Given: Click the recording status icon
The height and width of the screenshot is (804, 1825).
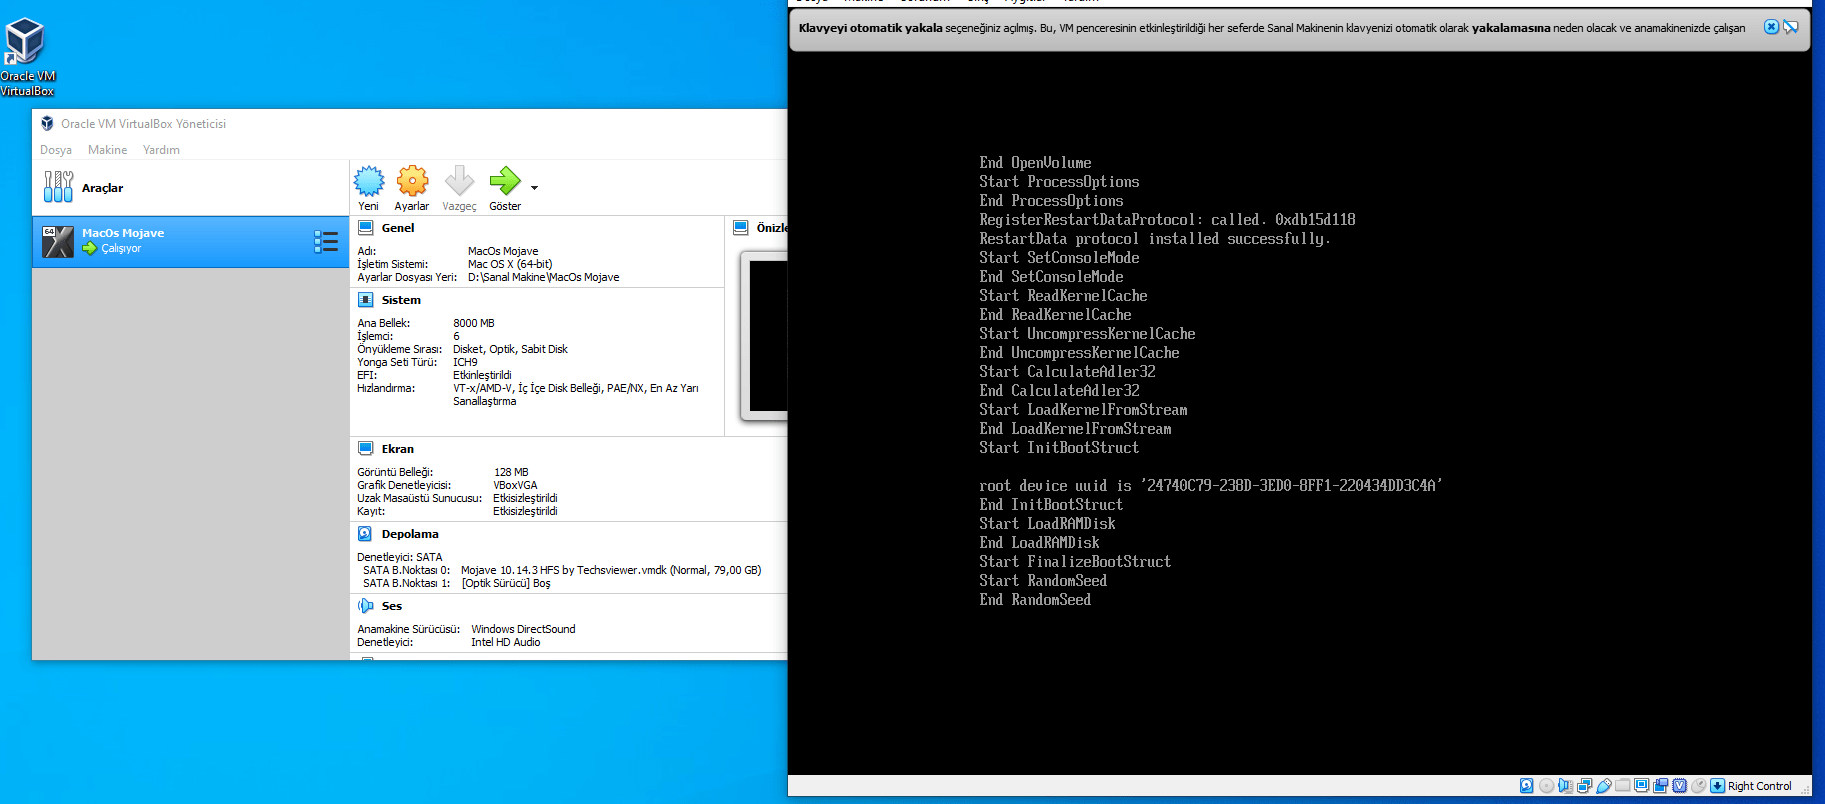Looking at the screenshot, I should (x=1660, y=786).
